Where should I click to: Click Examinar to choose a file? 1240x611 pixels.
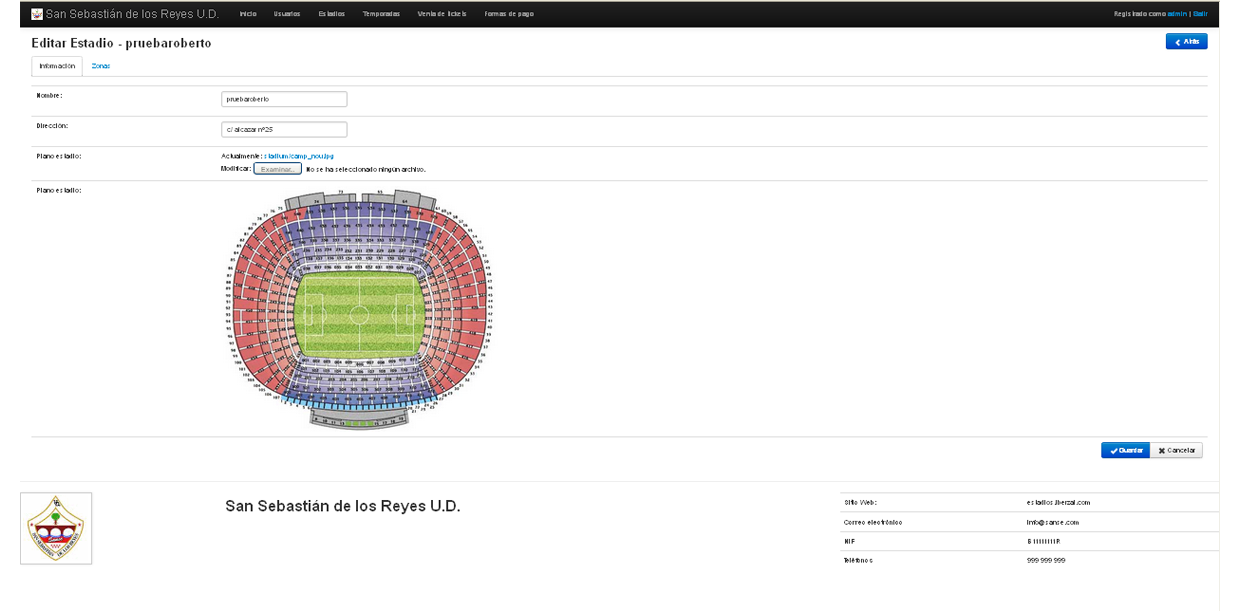[277, 169]
